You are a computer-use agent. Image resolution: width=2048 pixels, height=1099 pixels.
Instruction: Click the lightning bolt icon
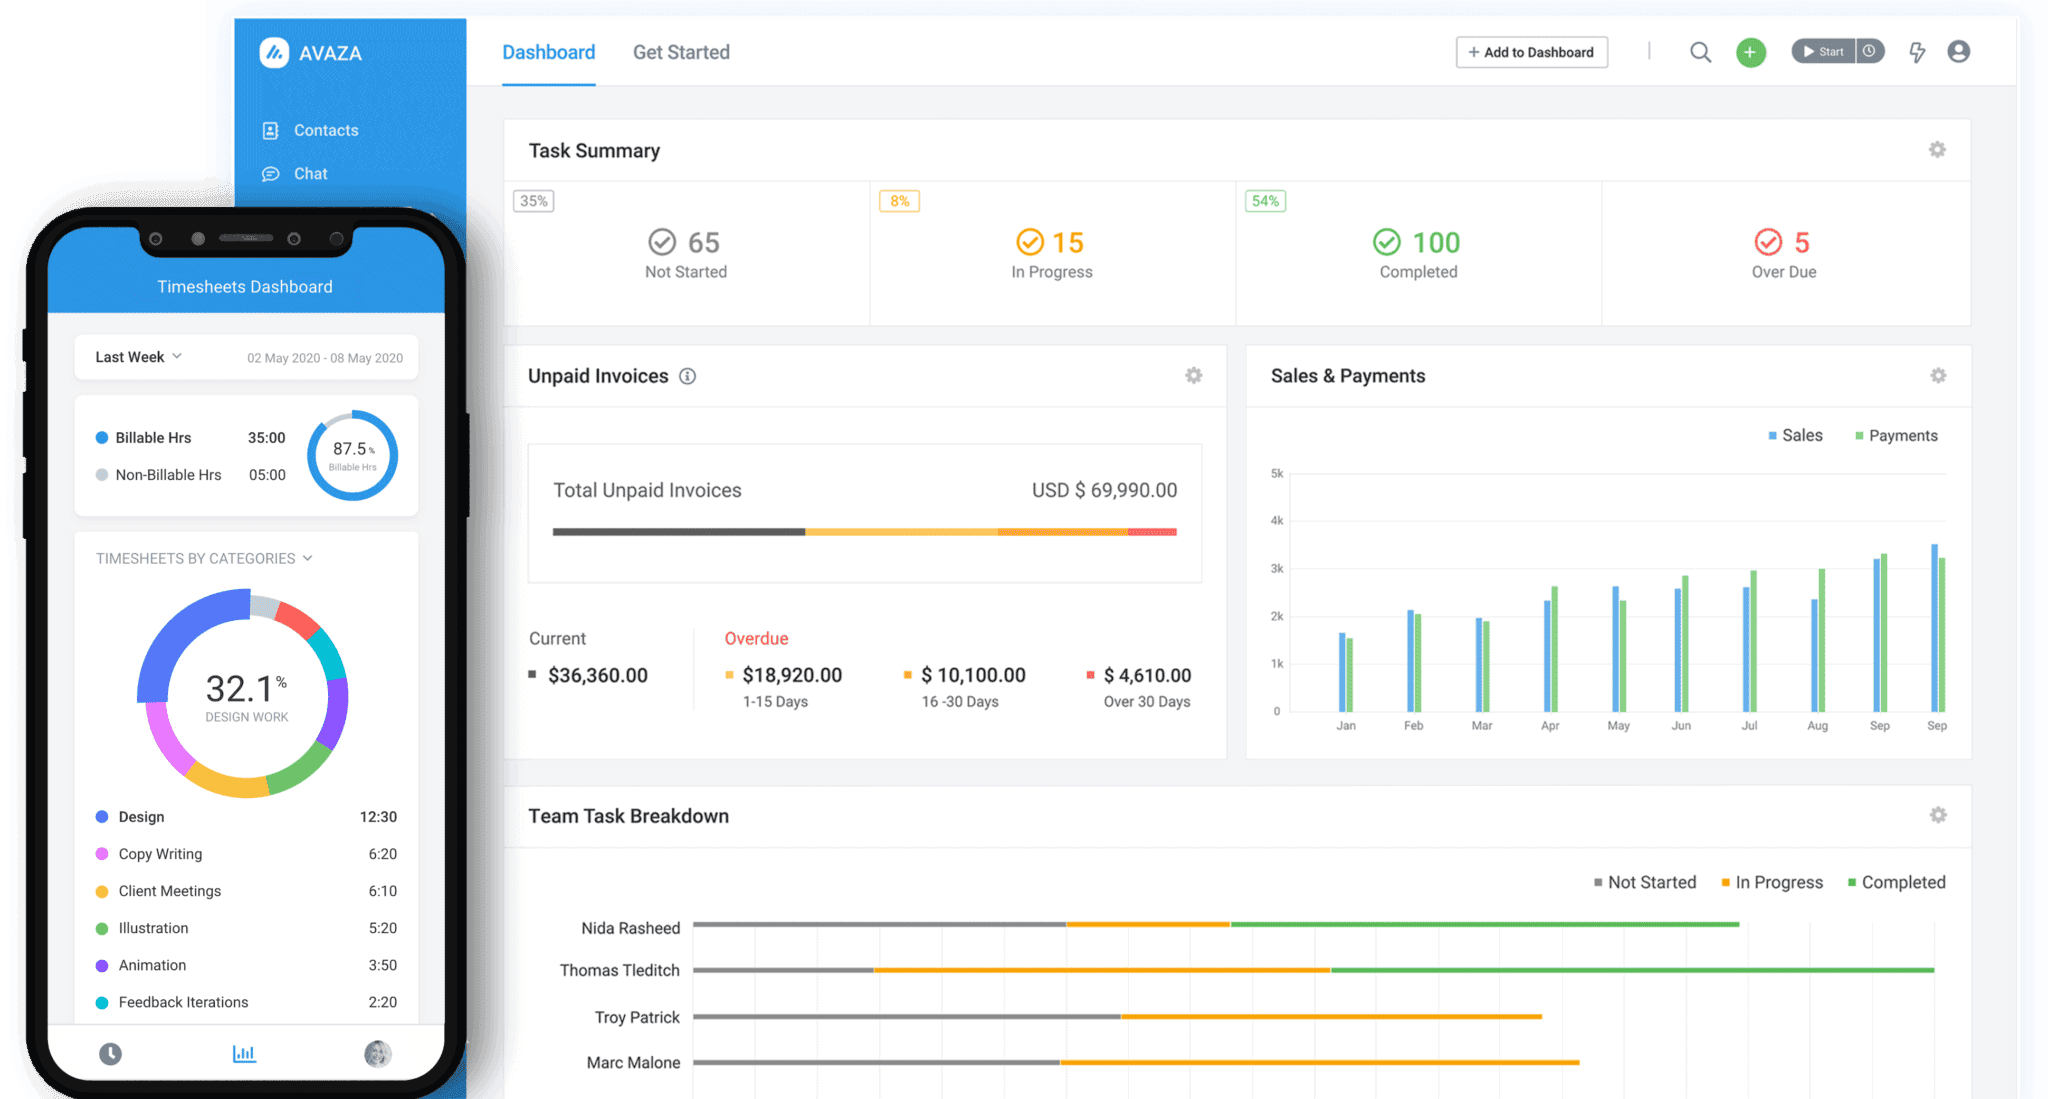(1917, 52)
